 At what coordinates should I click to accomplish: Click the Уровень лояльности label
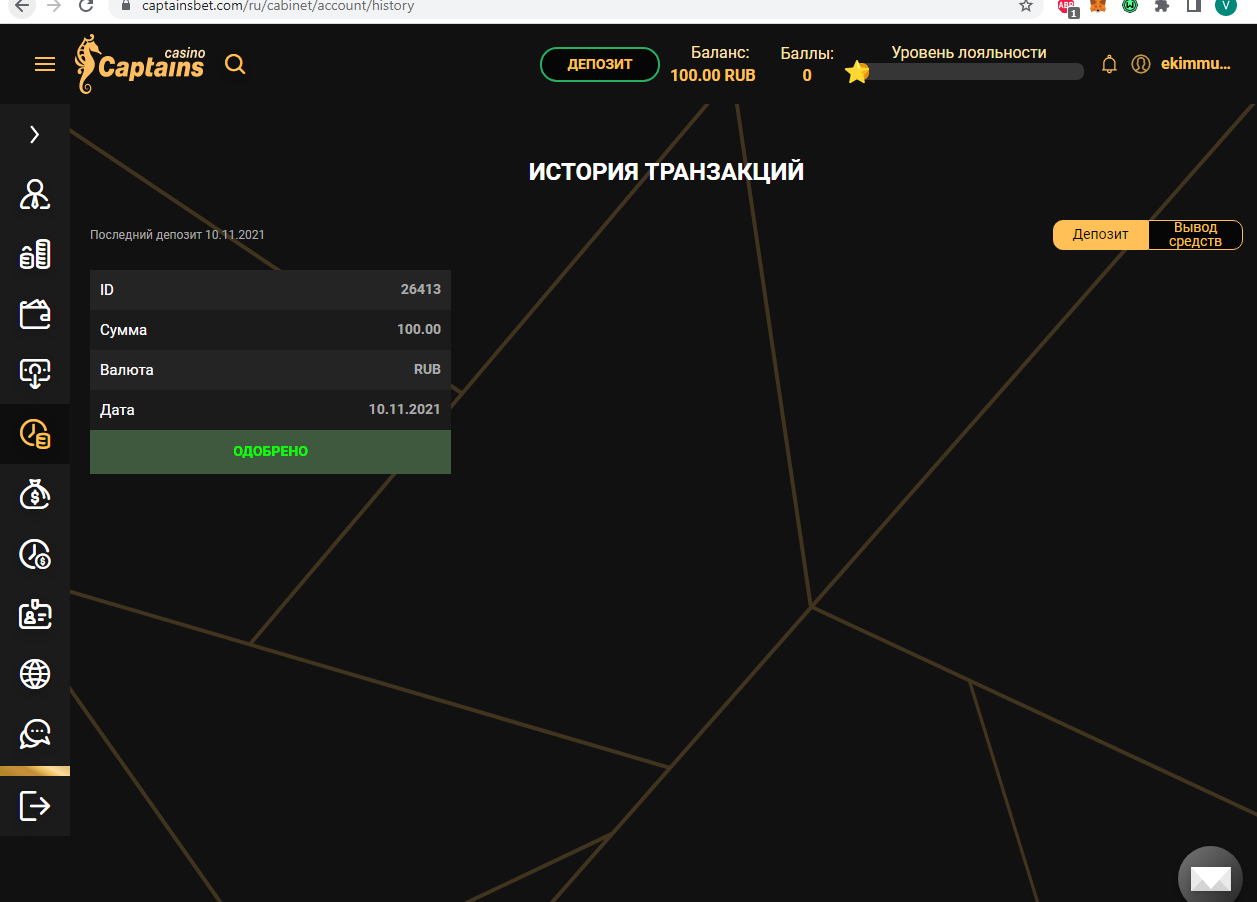[x=969, y=53]
